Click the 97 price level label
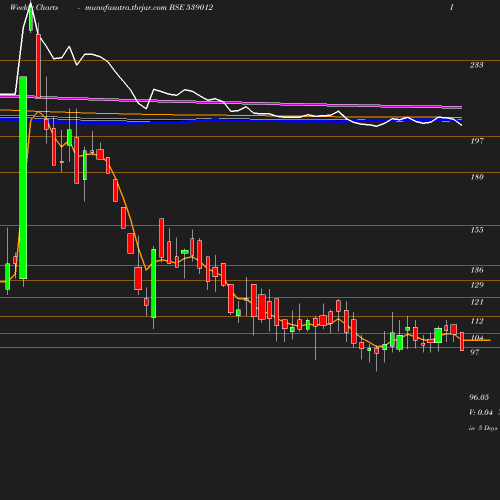Viewport: 500px width, 500px height. pos(475,352)
